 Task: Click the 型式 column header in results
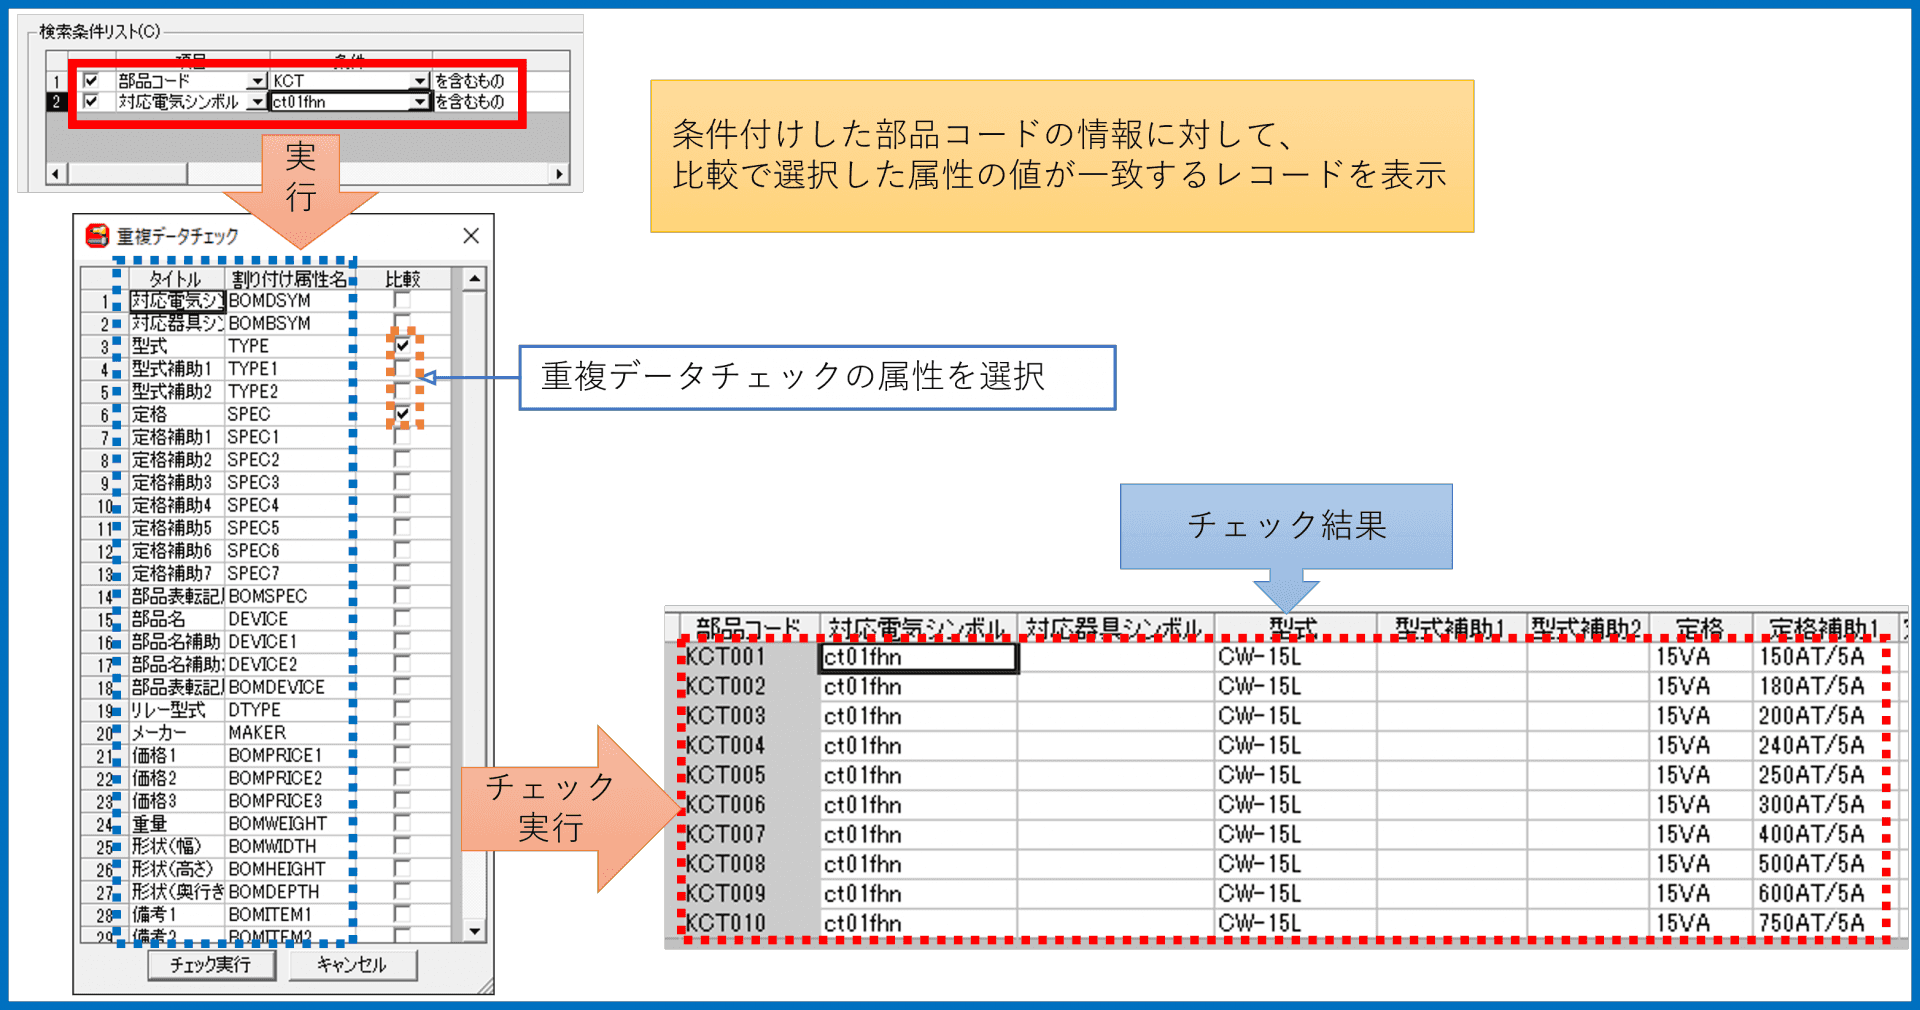(x=1294, y=628)
